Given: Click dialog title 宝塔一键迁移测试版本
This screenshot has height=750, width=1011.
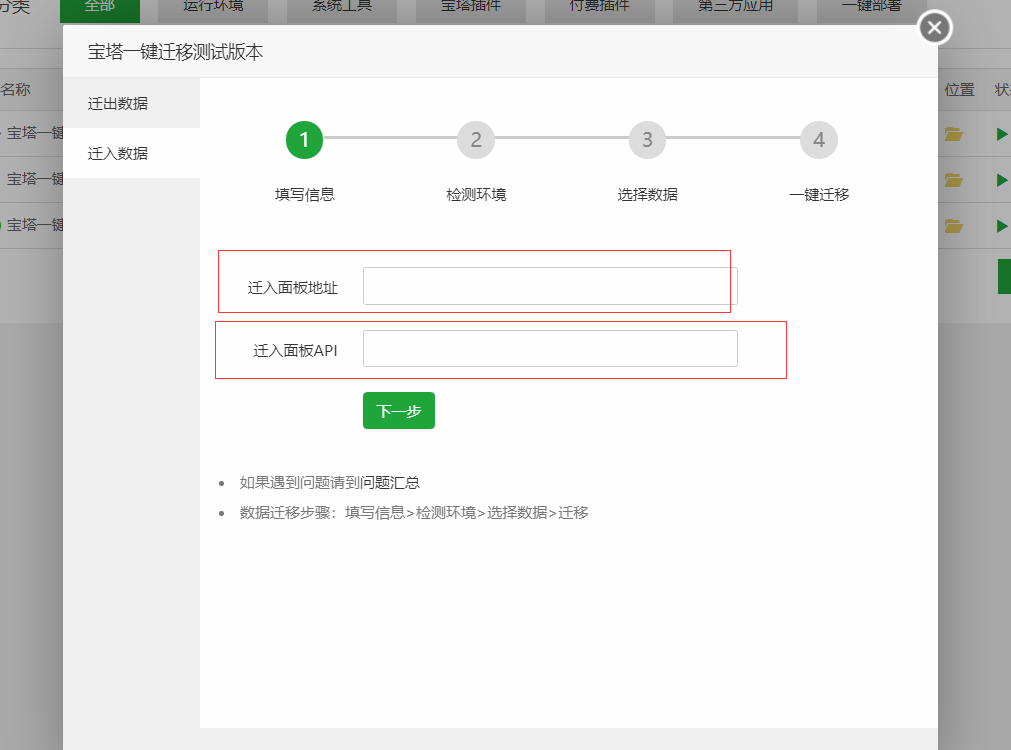Looking at the screenshot, I should [175, 52].
